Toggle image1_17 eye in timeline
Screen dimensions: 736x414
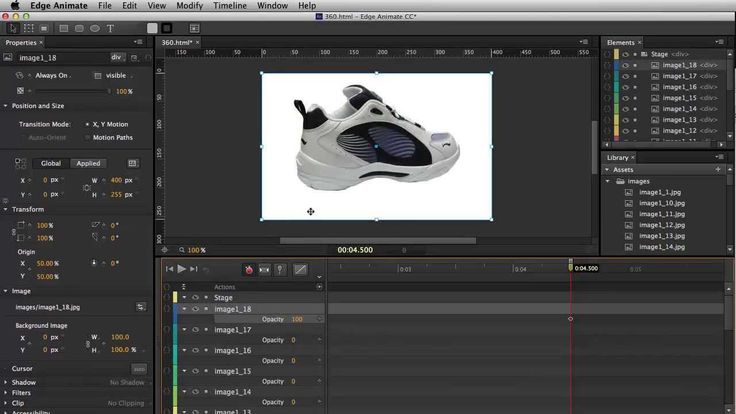point(195,330)
